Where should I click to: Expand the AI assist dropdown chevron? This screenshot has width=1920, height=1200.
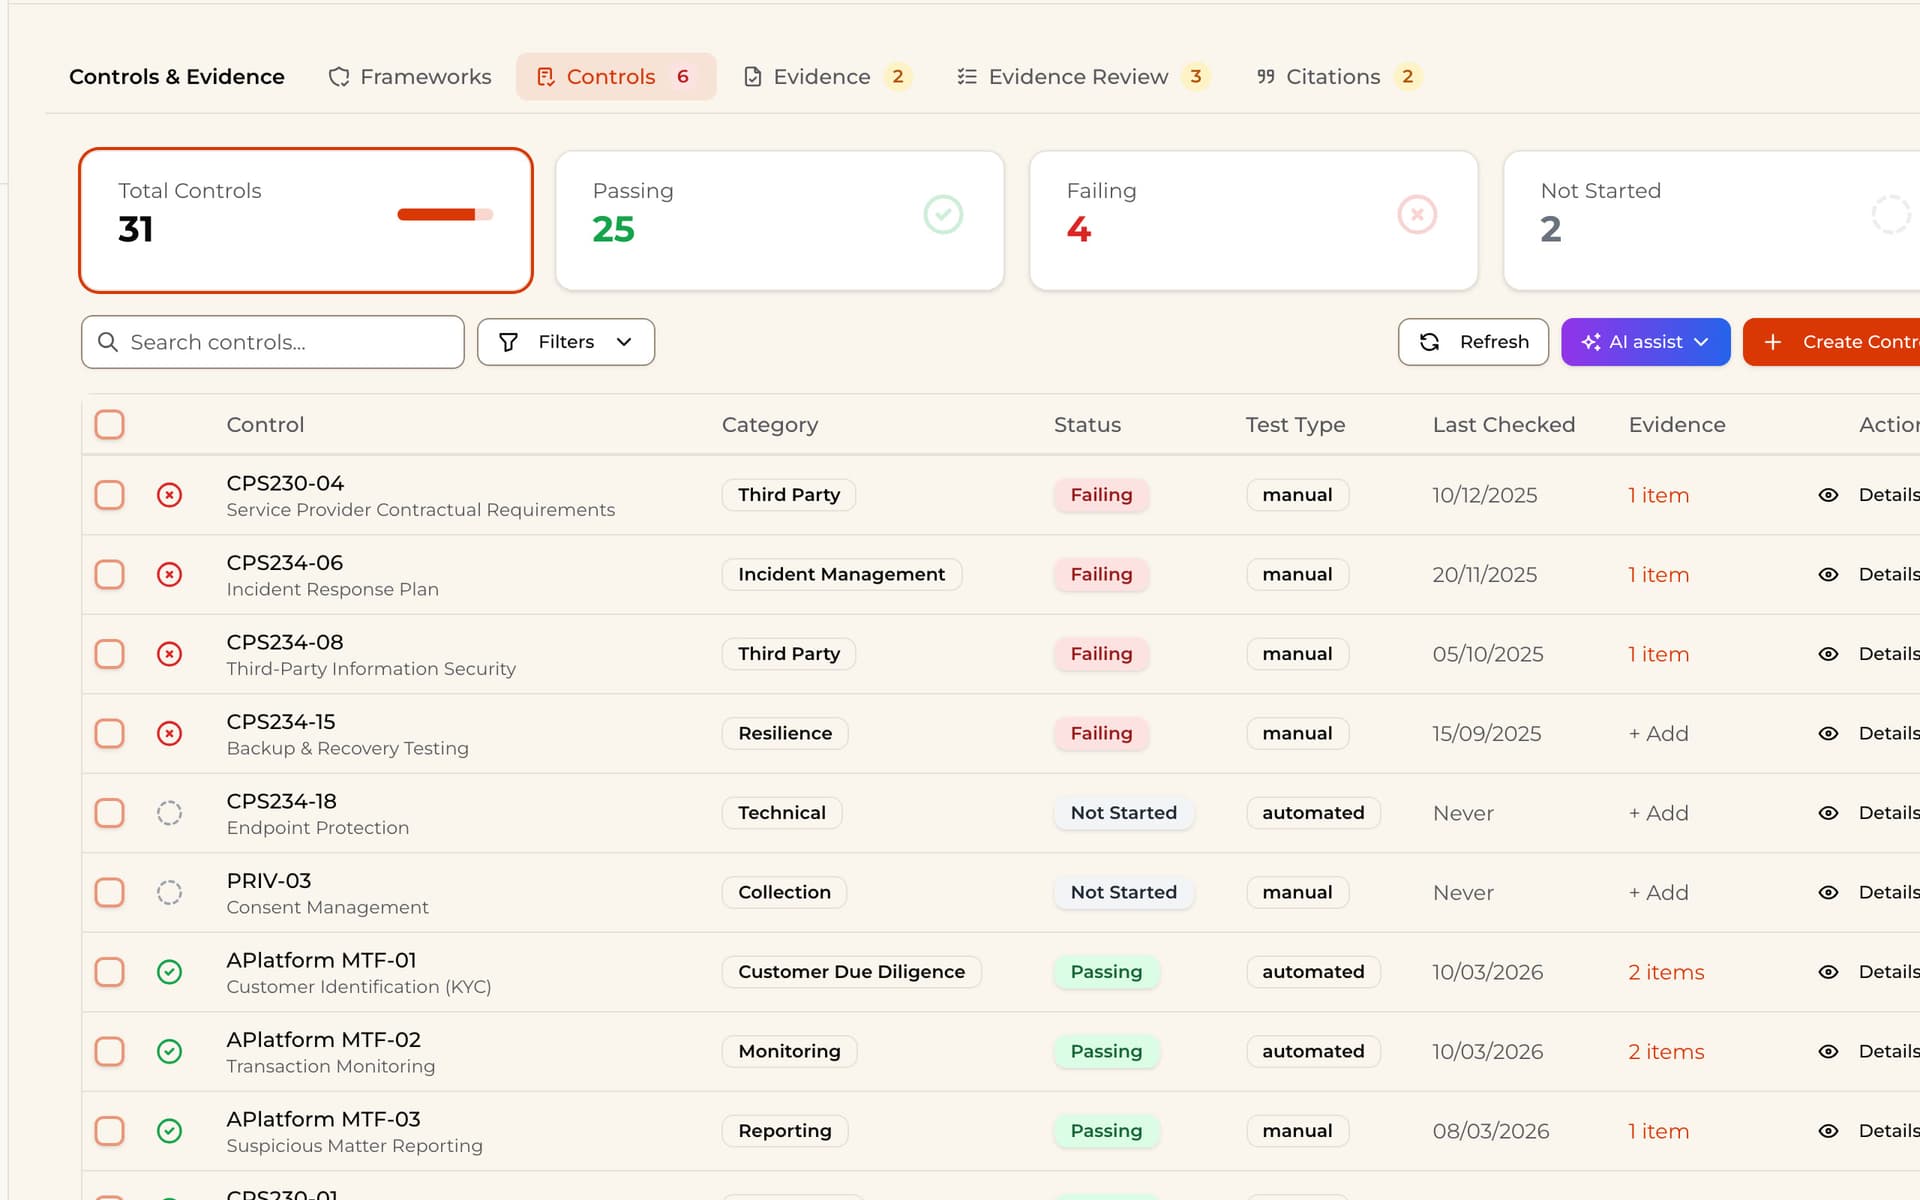(x=1701, y=342)
